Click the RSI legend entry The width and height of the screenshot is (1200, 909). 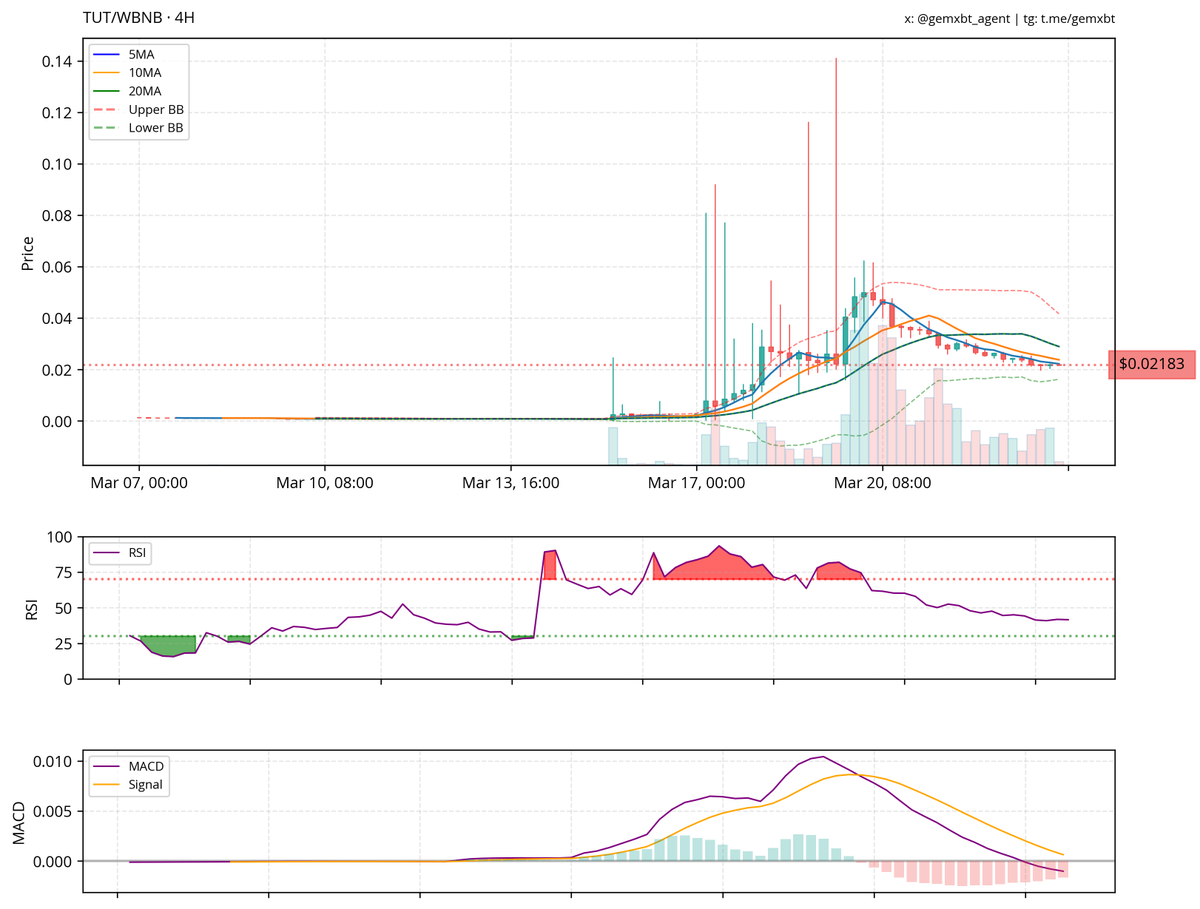pyautogui.click(x=120, y=552)
